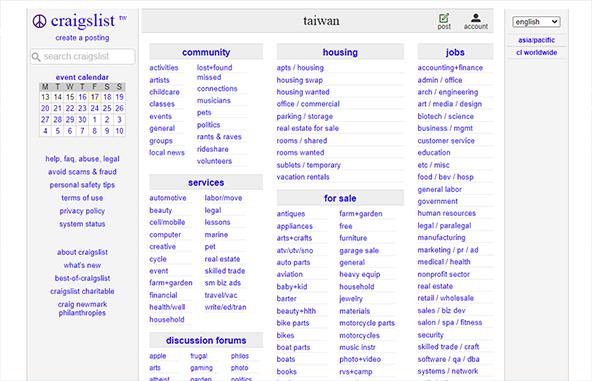This screenshot has height=381, width=592.
Task: Open the for sale section header
Action: click(x=340, y=198)
